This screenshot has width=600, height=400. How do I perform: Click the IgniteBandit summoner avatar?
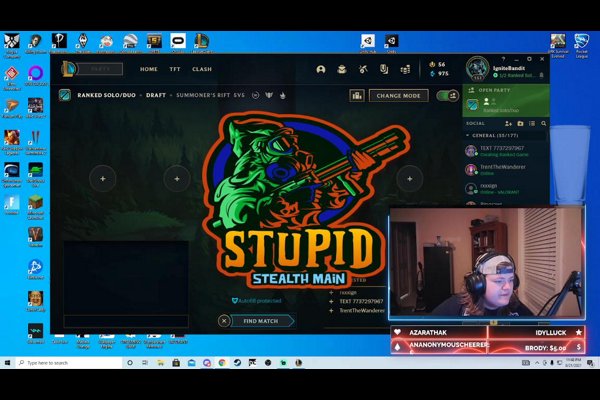point(477,69)
